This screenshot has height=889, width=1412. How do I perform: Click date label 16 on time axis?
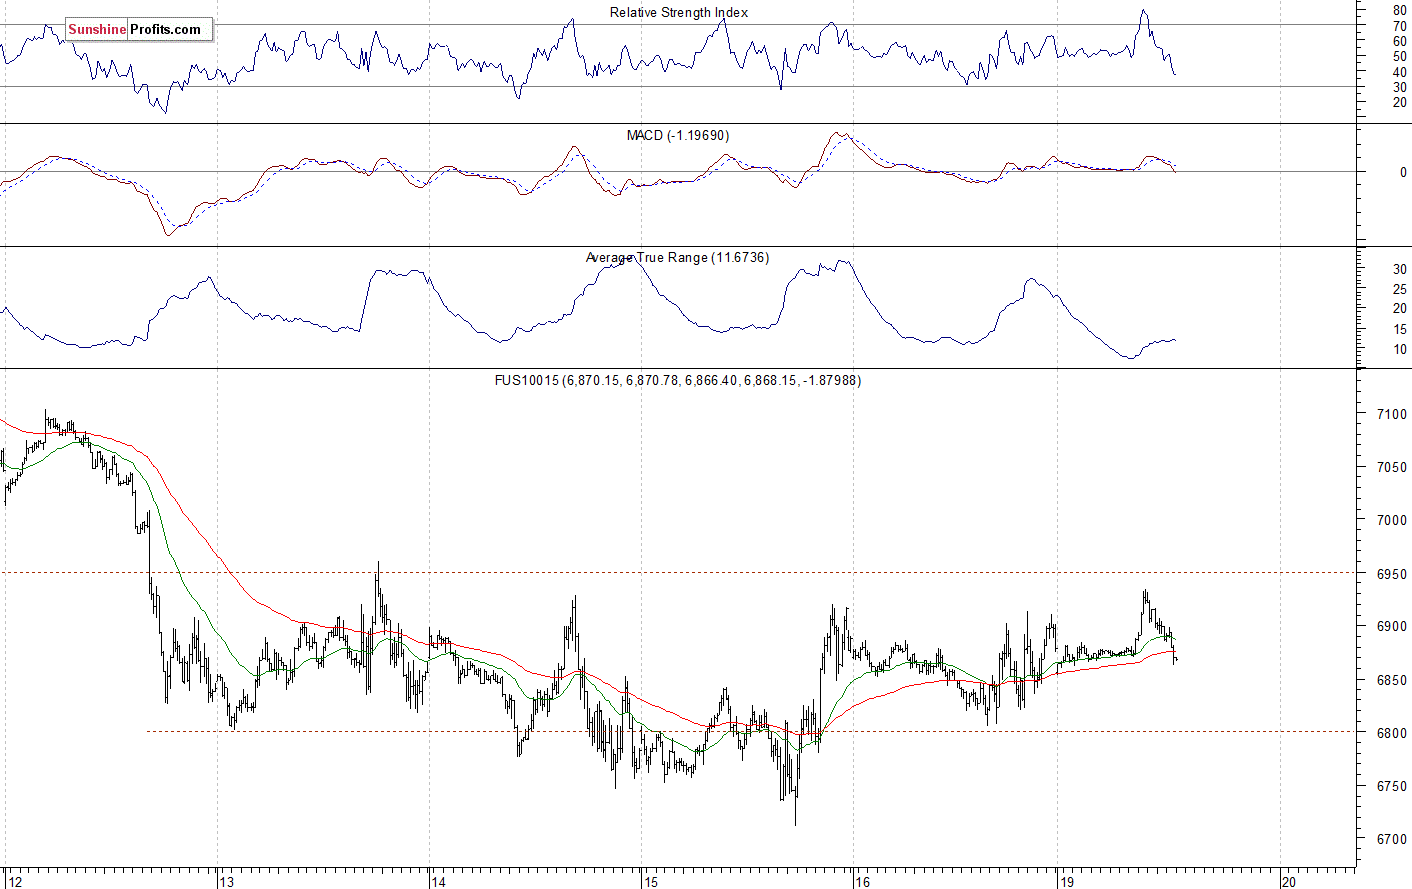(863, 882)
